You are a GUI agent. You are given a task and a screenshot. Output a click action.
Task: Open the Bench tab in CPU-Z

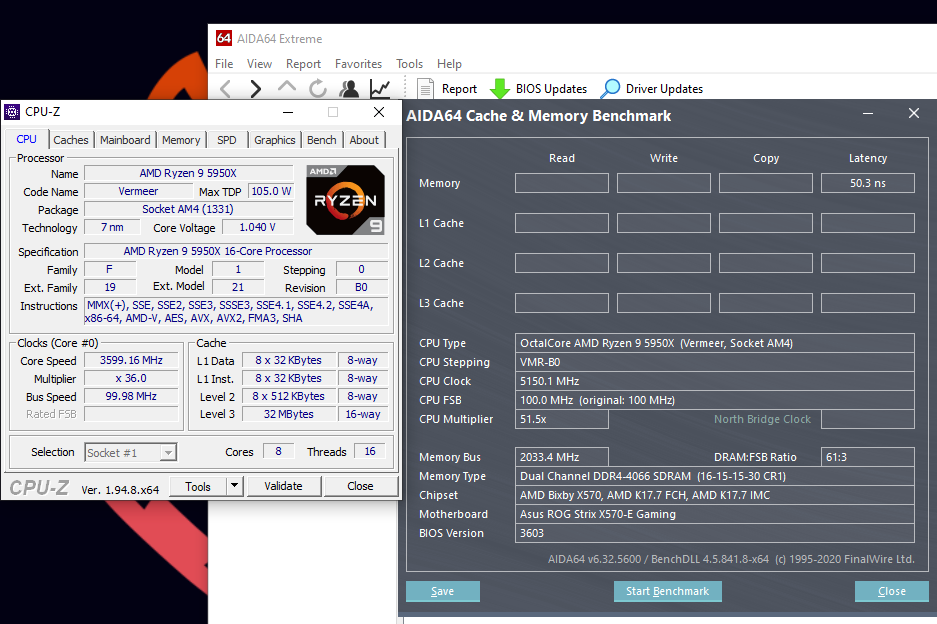coord(321,140)
